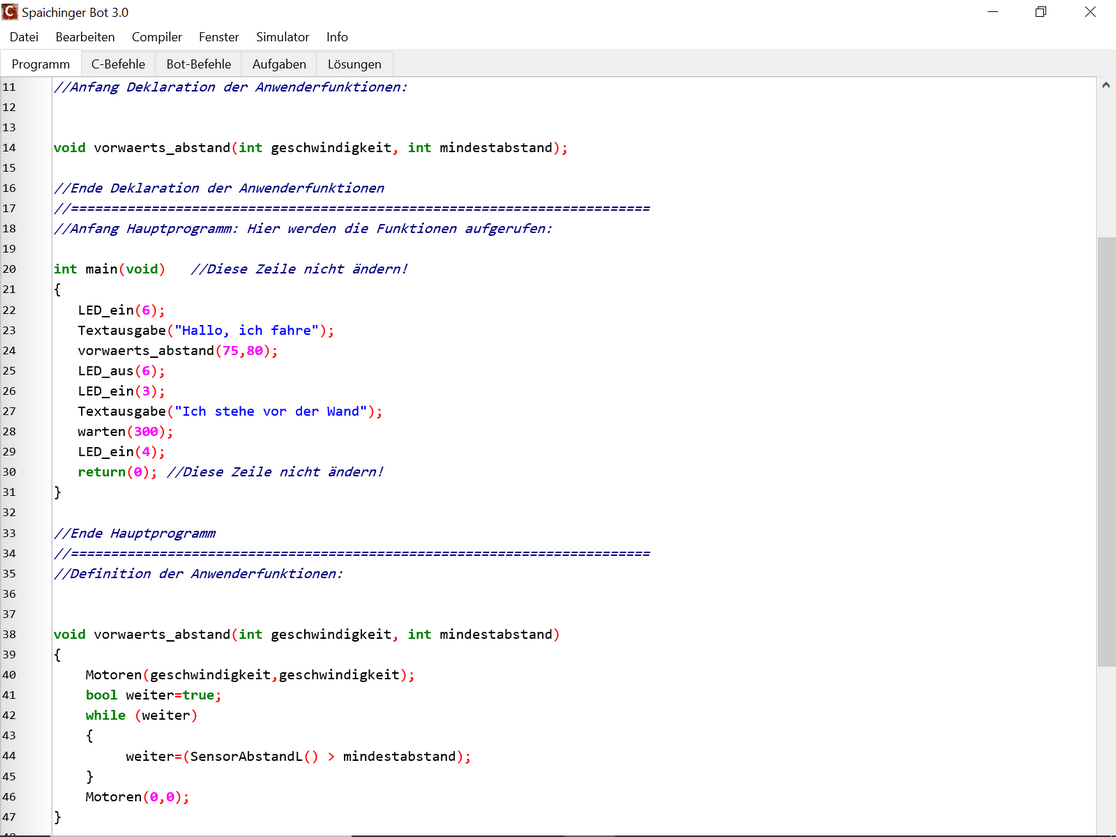Place cursor in the LED_ein(6) line
Viewport: 1116px width, 837px height.
(x=122, y=310)
